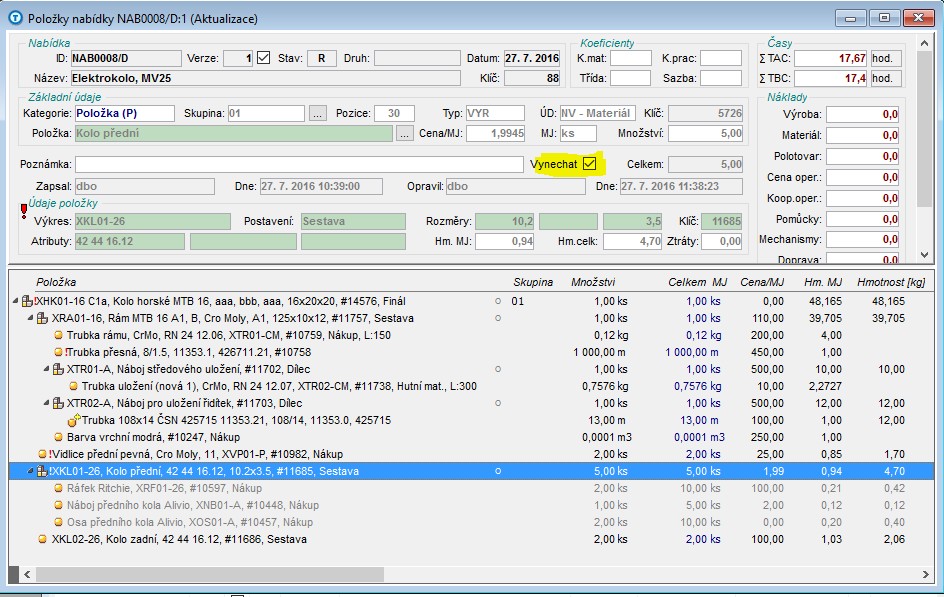Viewport: 944px width, 597px height.
Task: Collapse the XRA01-16 Rám MTB tree node
Action: point(30,318)
